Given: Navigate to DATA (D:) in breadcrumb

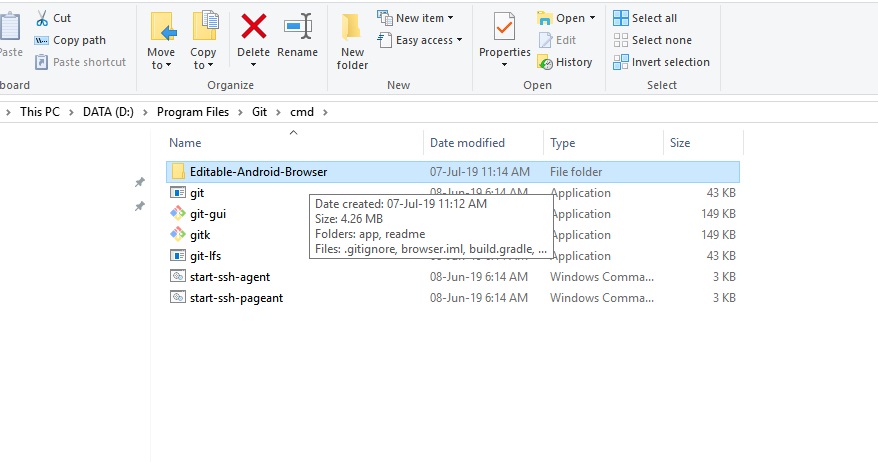Looking at the screenshot, I should tap(108, 112).
